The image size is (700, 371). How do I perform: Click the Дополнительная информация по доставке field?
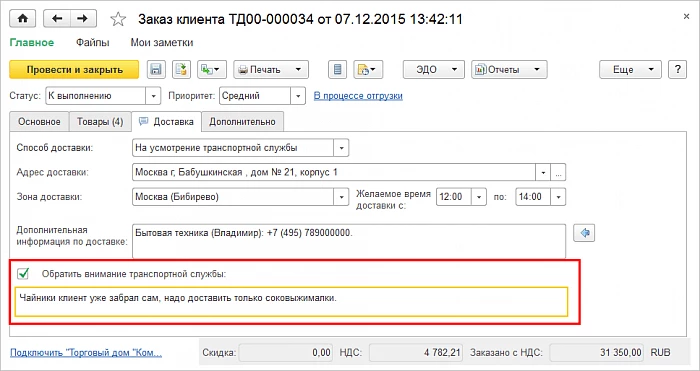point(349,241)
